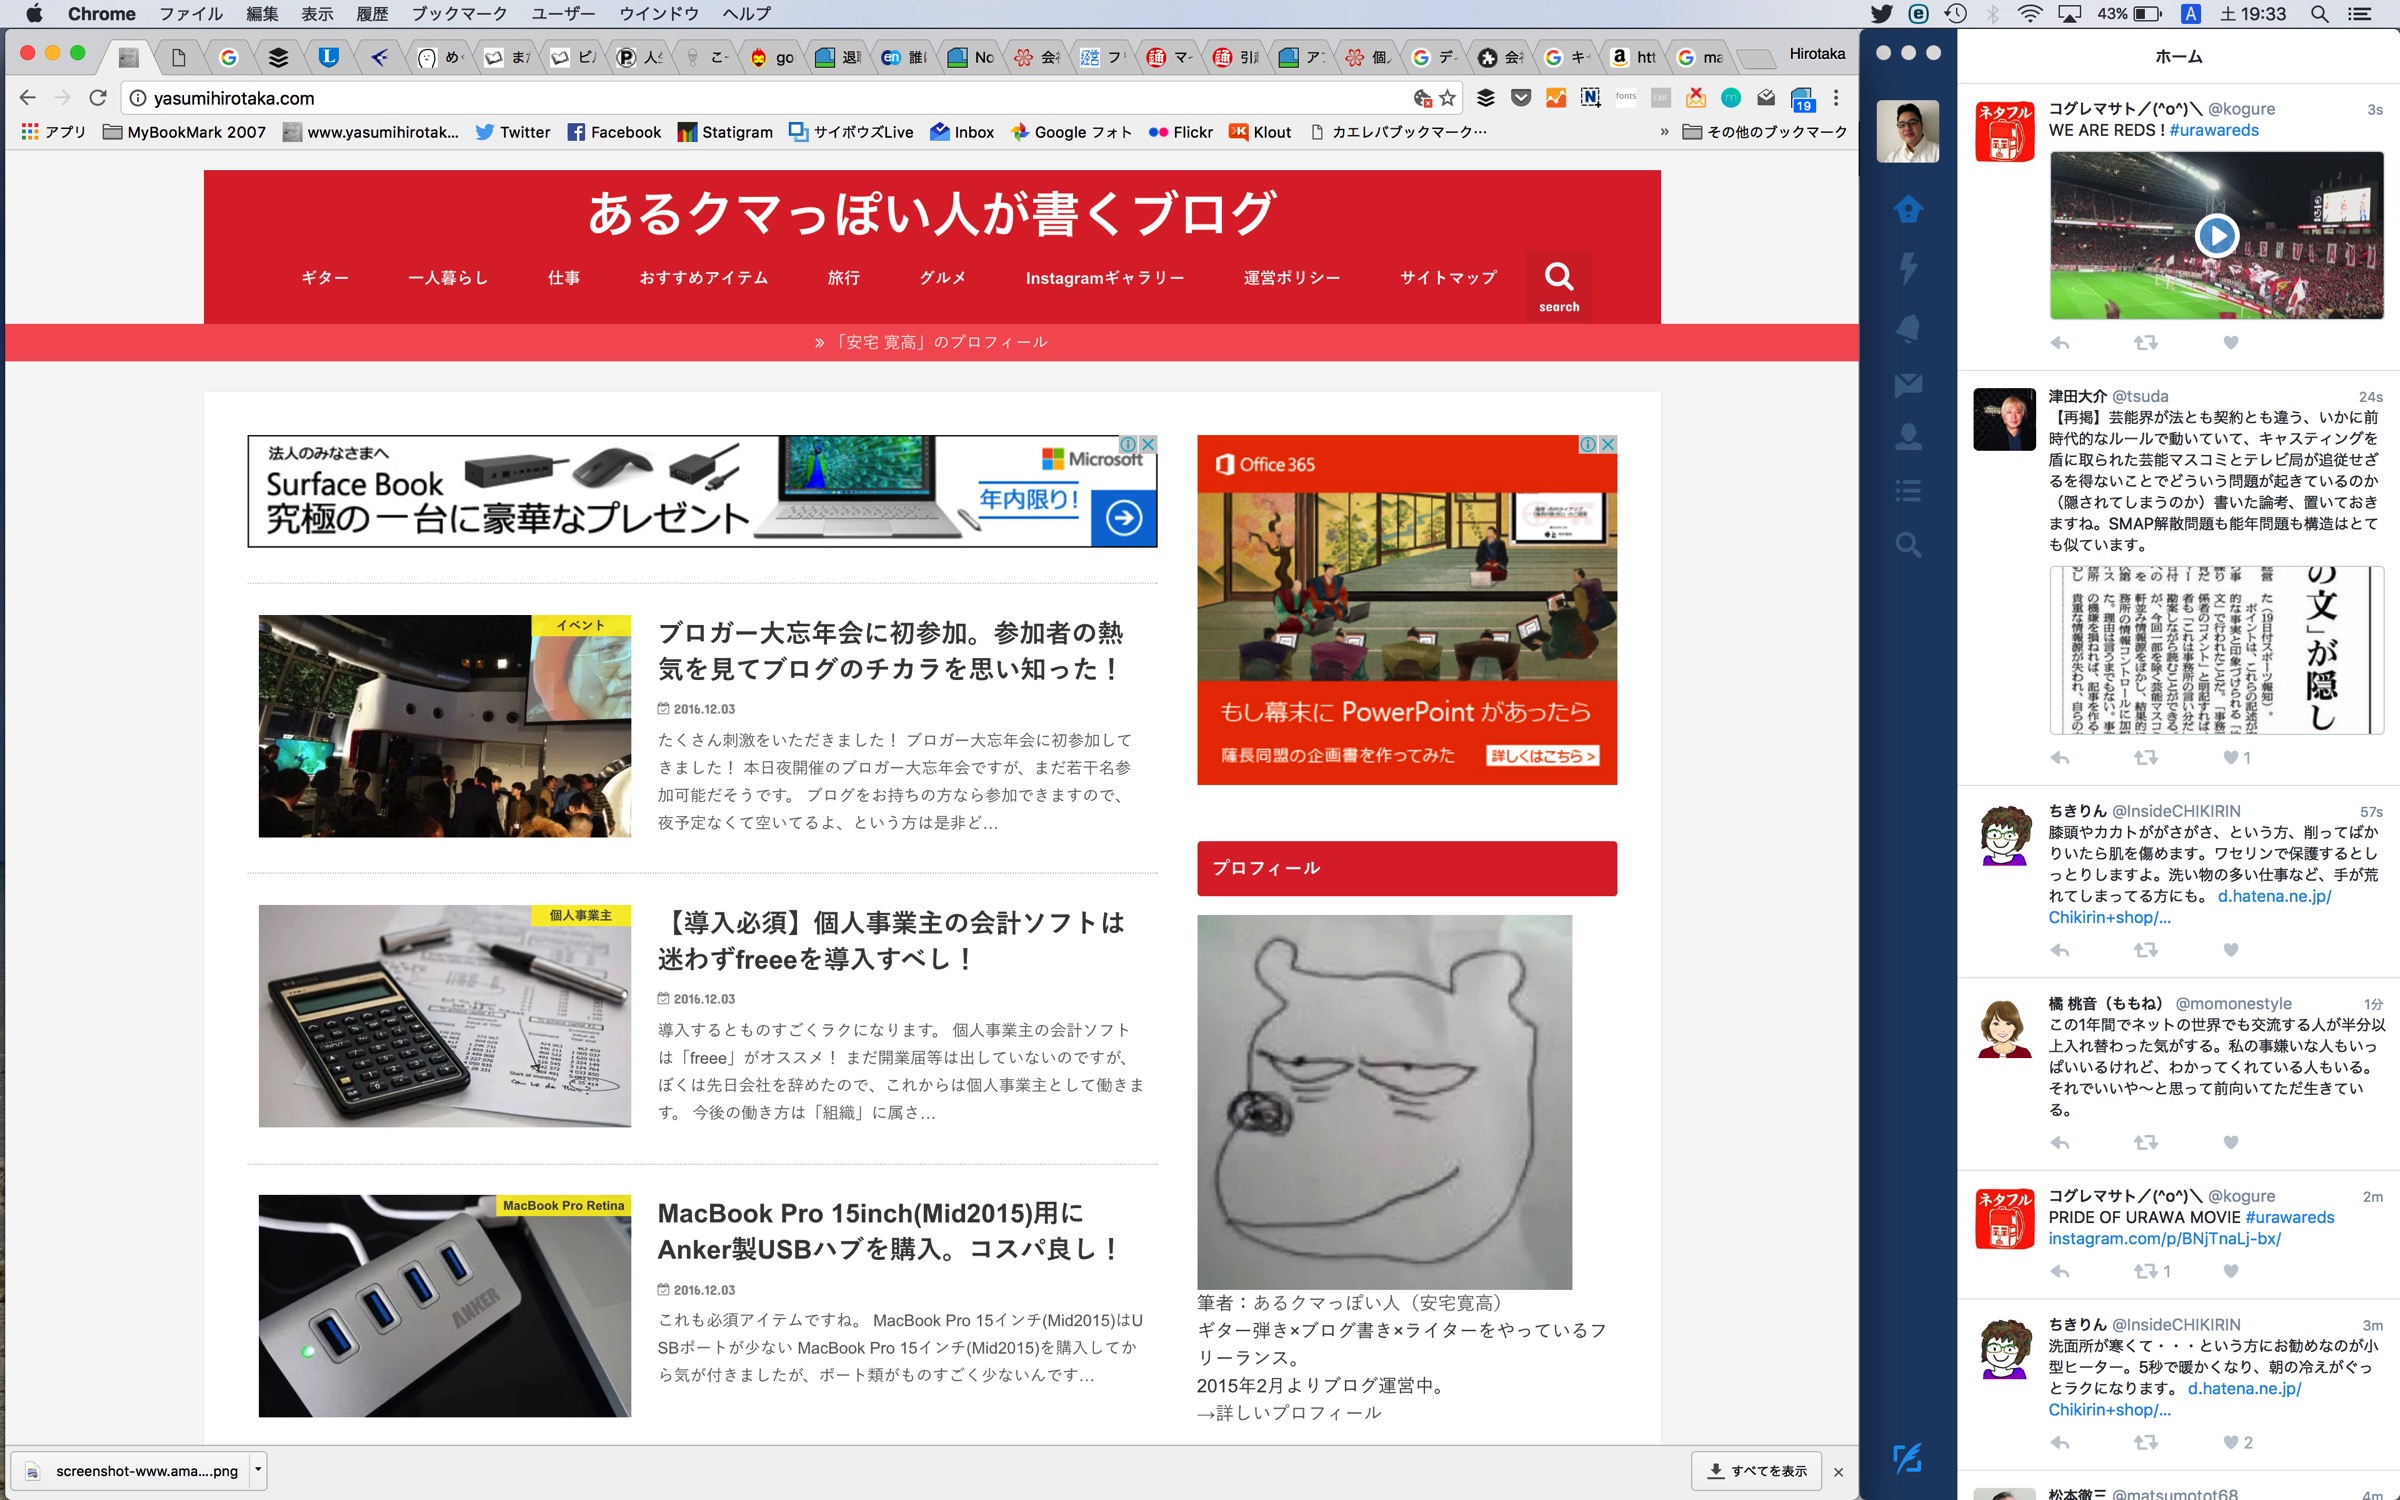Click the bear drawing profile image
Image resolution: width=2400 pixels, height=1500 pixels.
(x=1384, y=1102)
